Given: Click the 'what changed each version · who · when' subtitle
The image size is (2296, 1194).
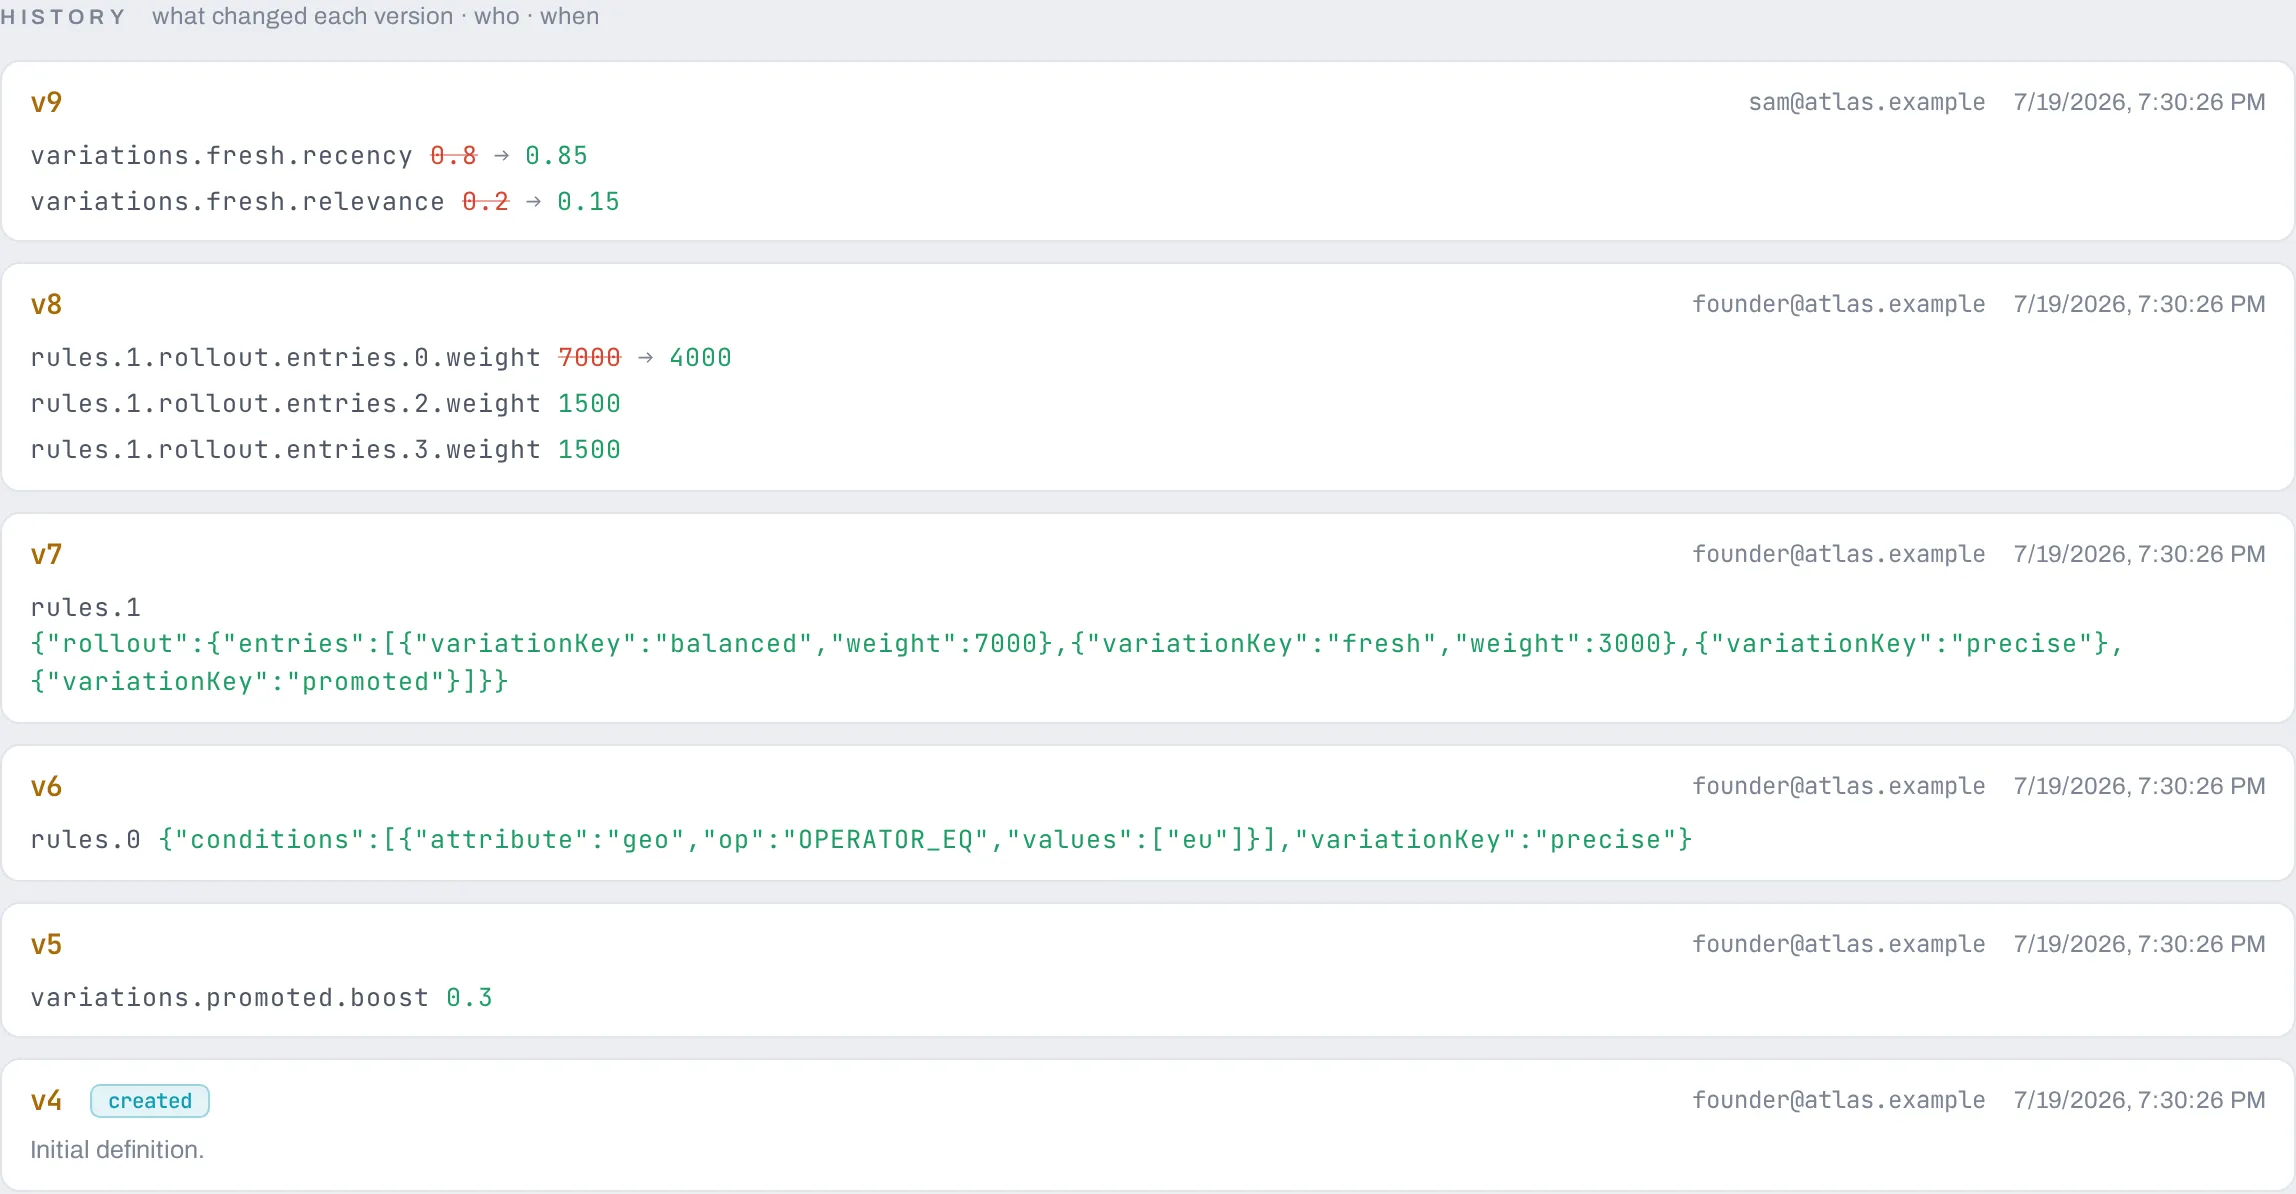Looking at the screenshot, I should pos(376,17).
